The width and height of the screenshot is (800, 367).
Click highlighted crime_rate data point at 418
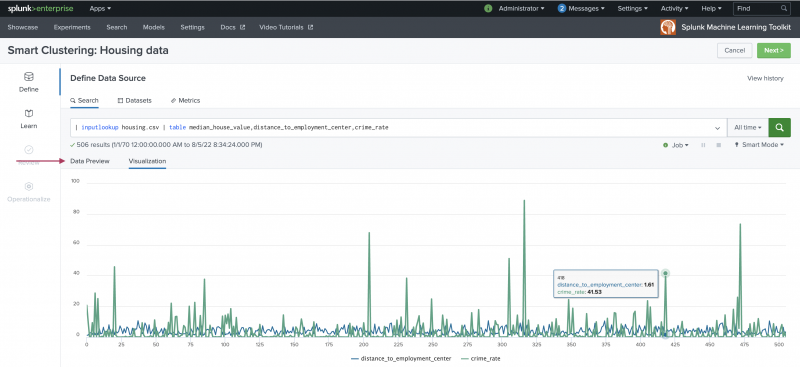665,274
